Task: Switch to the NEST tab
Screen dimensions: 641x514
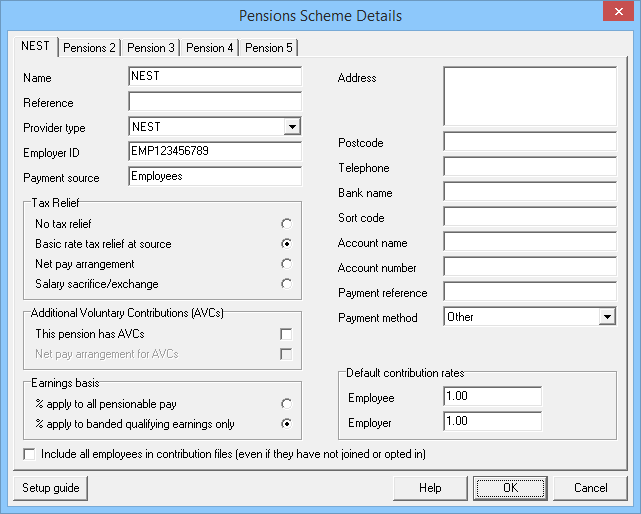Action: pos(36,46)
